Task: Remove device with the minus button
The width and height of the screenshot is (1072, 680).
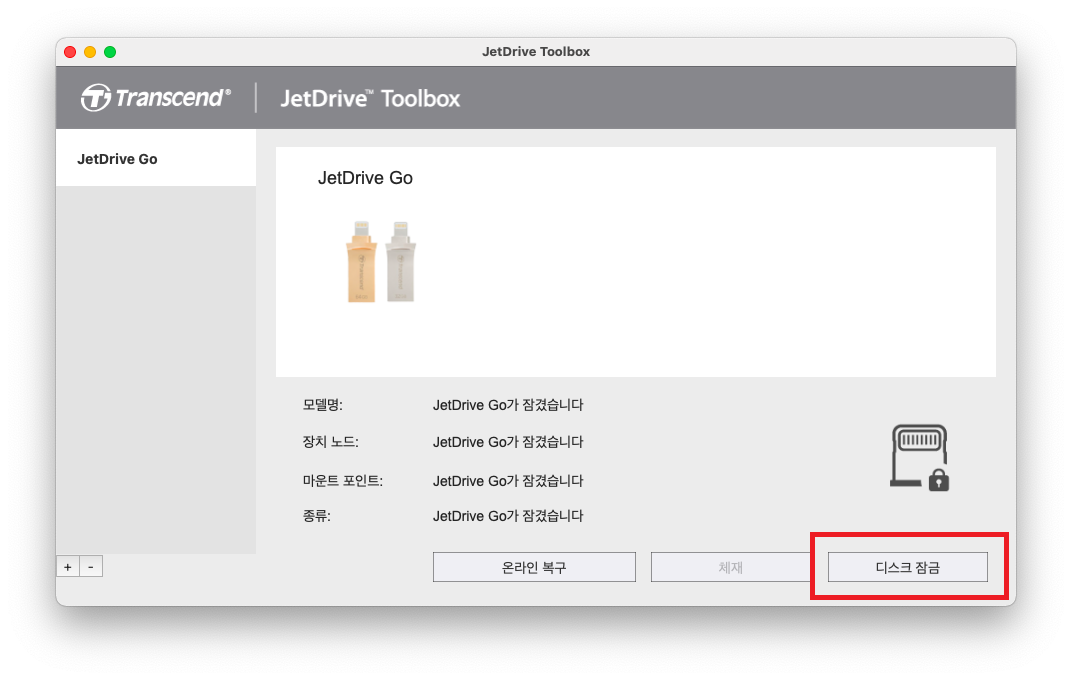Action: pos(91,567)
